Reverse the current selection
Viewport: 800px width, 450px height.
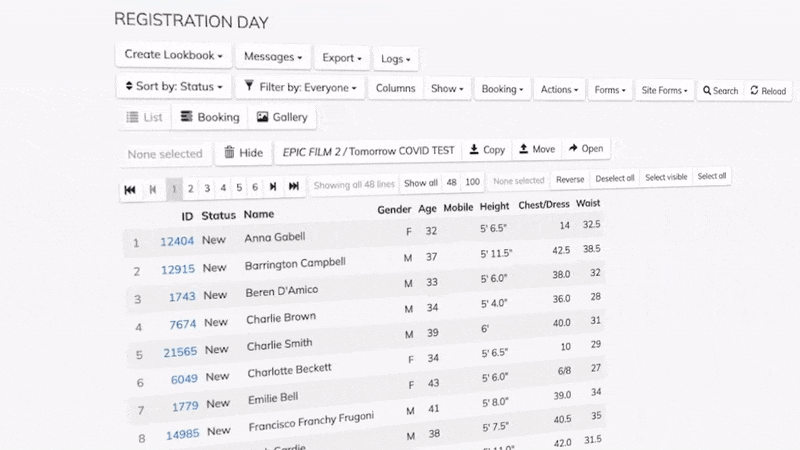click(569, 179)
